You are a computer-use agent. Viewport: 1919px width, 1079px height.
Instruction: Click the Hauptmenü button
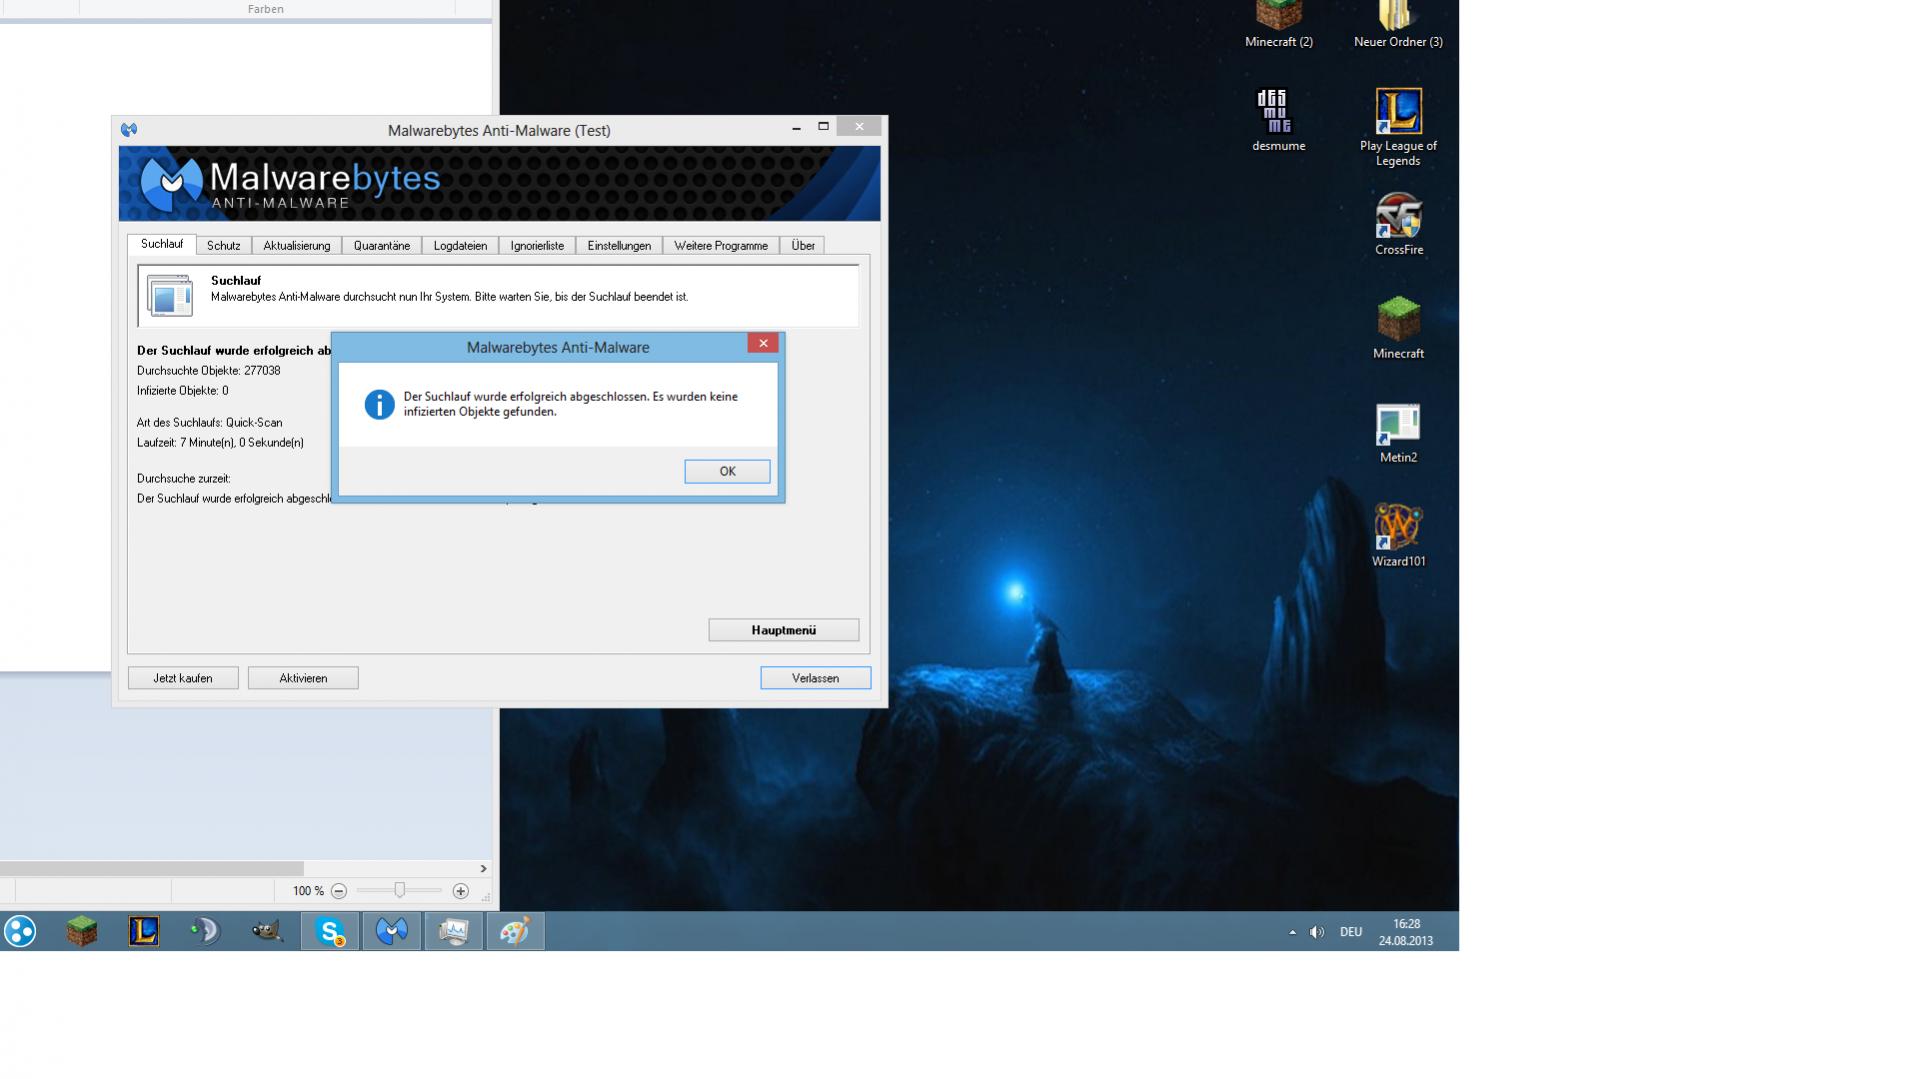pyautogui.click(x=784, y=630)
